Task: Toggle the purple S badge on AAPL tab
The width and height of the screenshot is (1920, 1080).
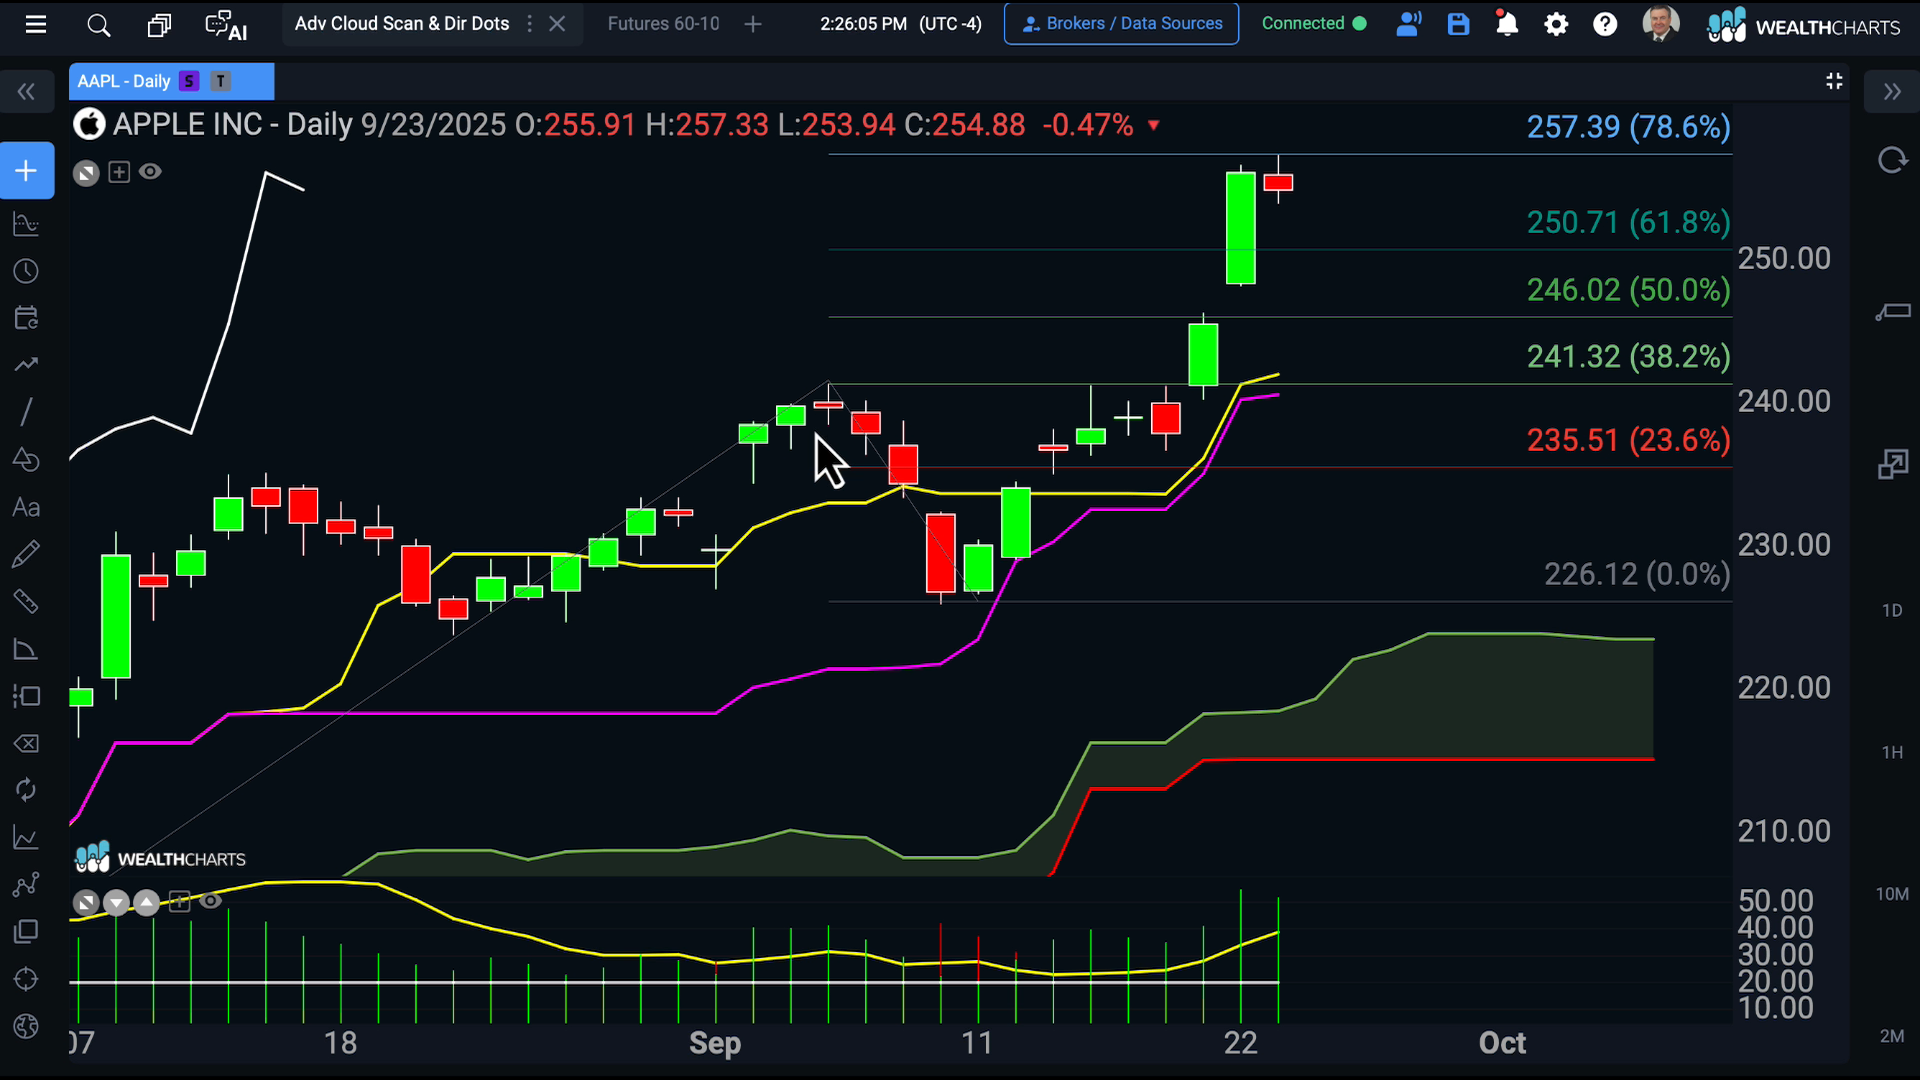Action: (189, 81)
